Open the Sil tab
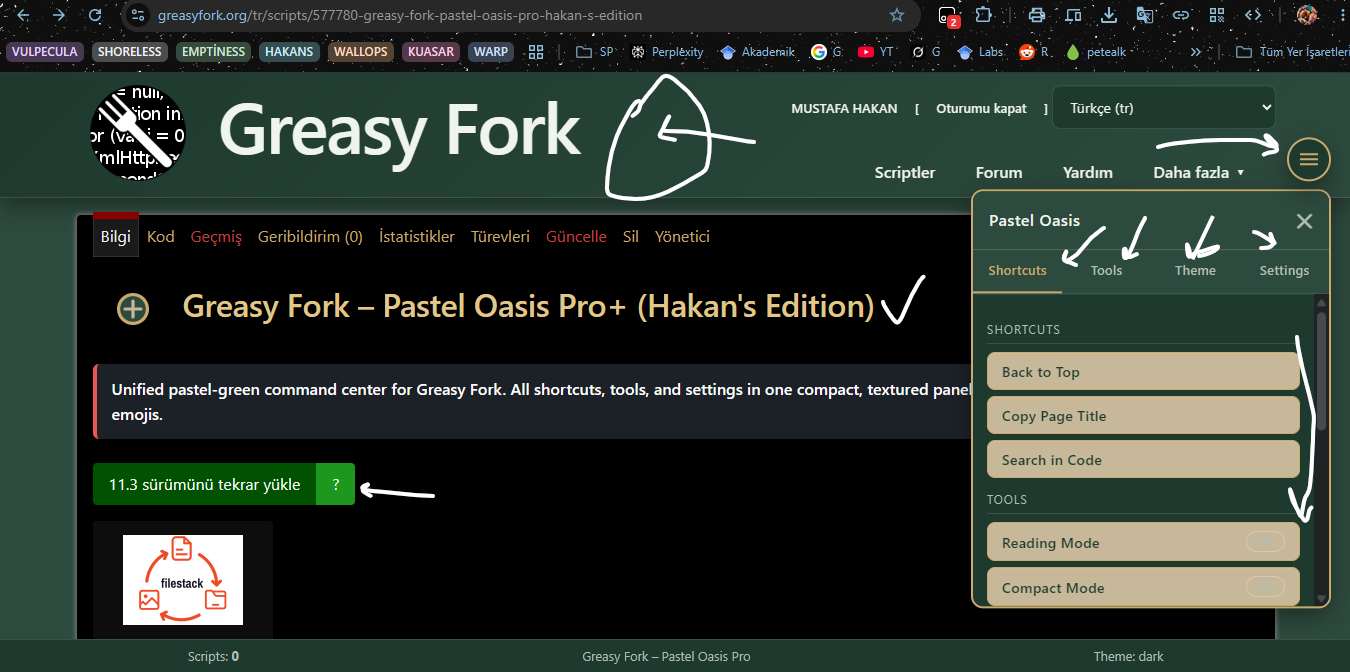This screenshot has height=672, width=1350. pos(631,236)
